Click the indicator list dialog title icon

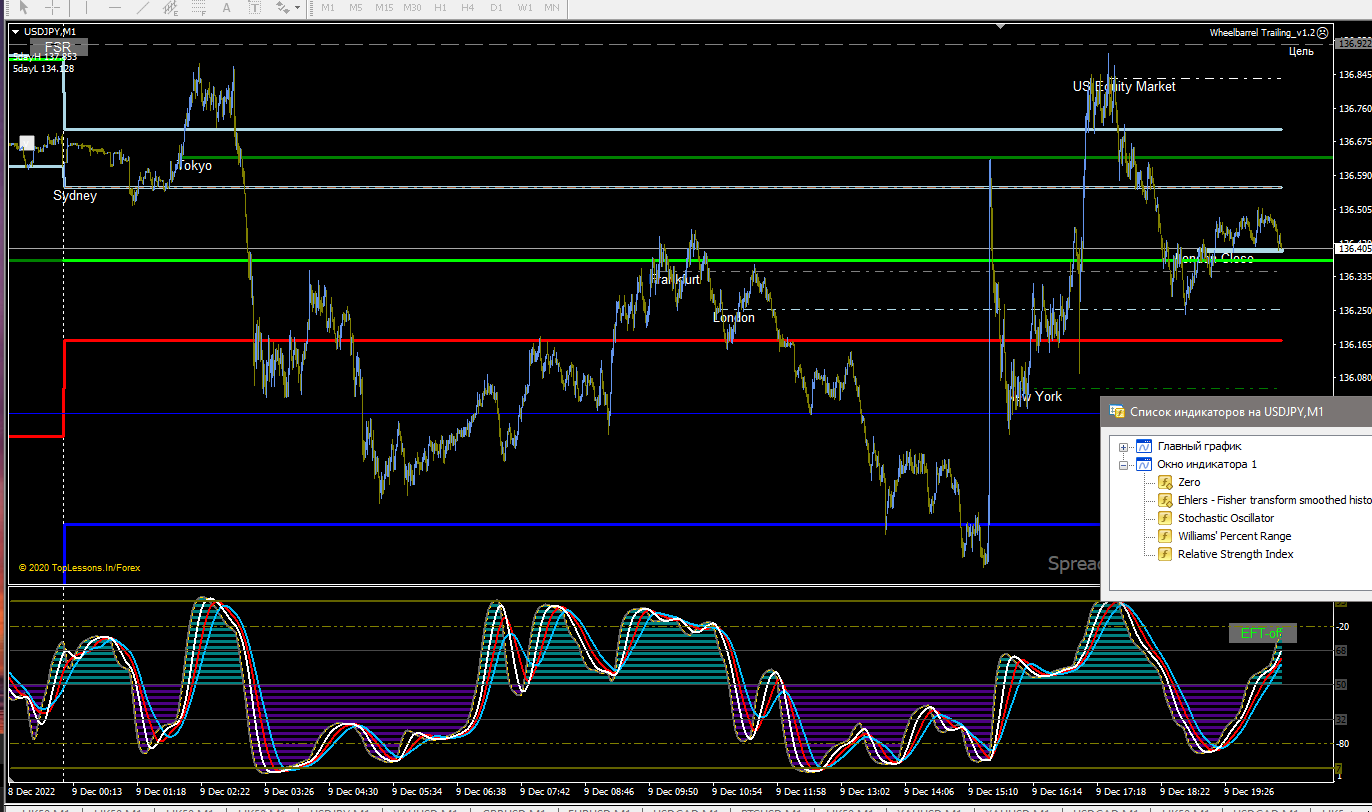[x=1117, y=412]
